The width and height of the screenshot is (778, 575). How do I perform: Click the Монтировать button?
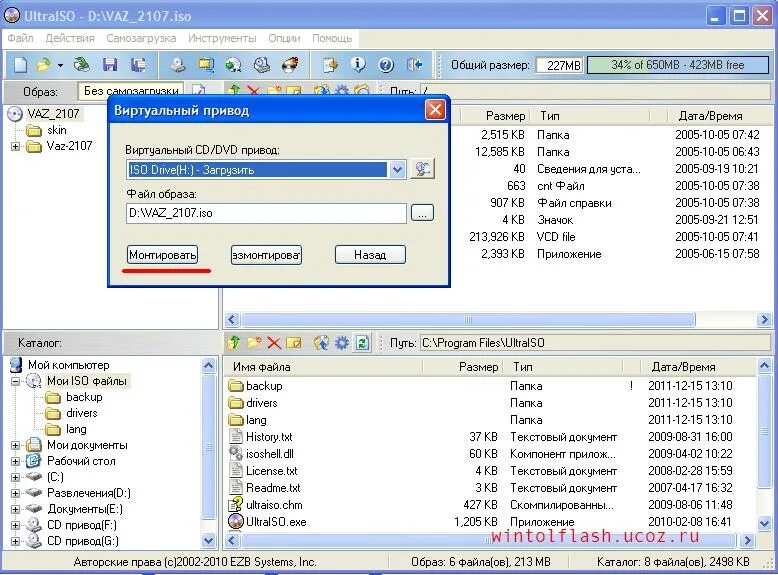162,255
